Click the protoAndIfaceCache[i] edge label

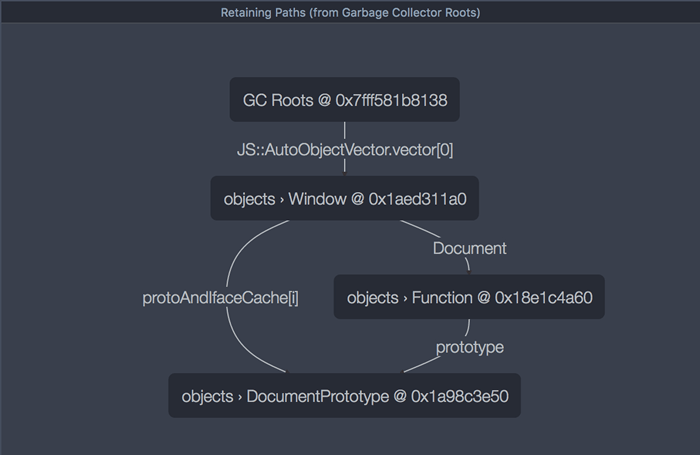(220, 298)
